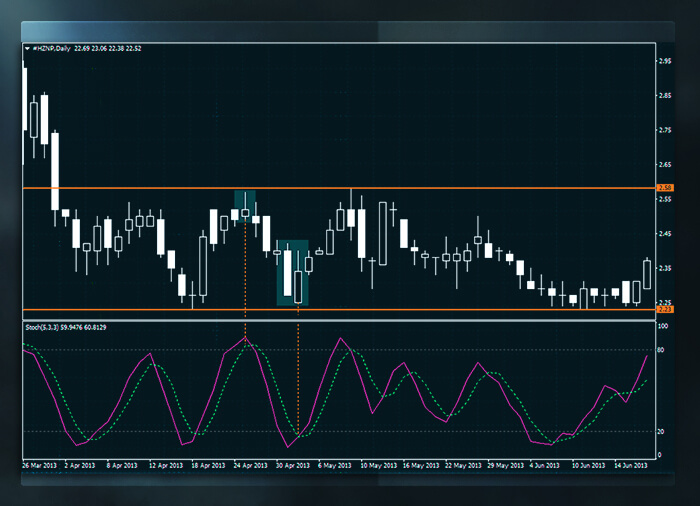Click the dropdown triangle beside #HZNP symbol
Viewport: 700px width, 506px height.
(25, 48)
